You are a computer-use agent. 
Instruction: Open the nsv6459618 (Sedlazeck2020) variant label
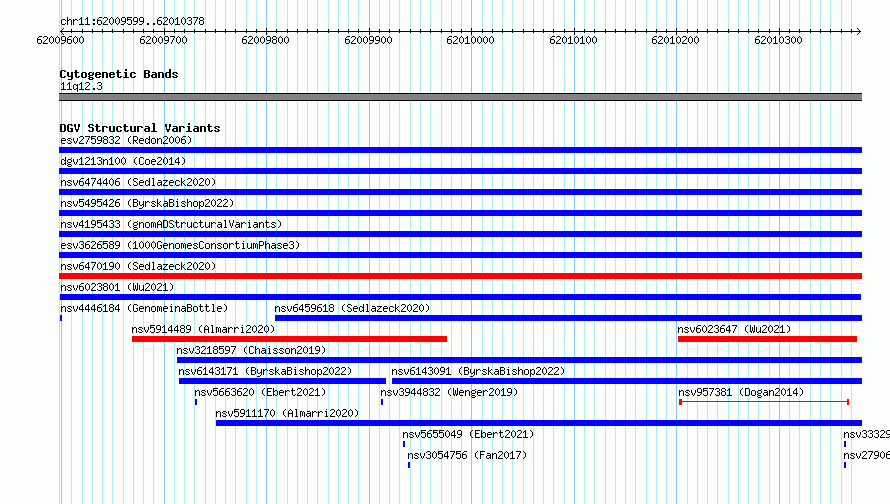[x=352, y=308]
